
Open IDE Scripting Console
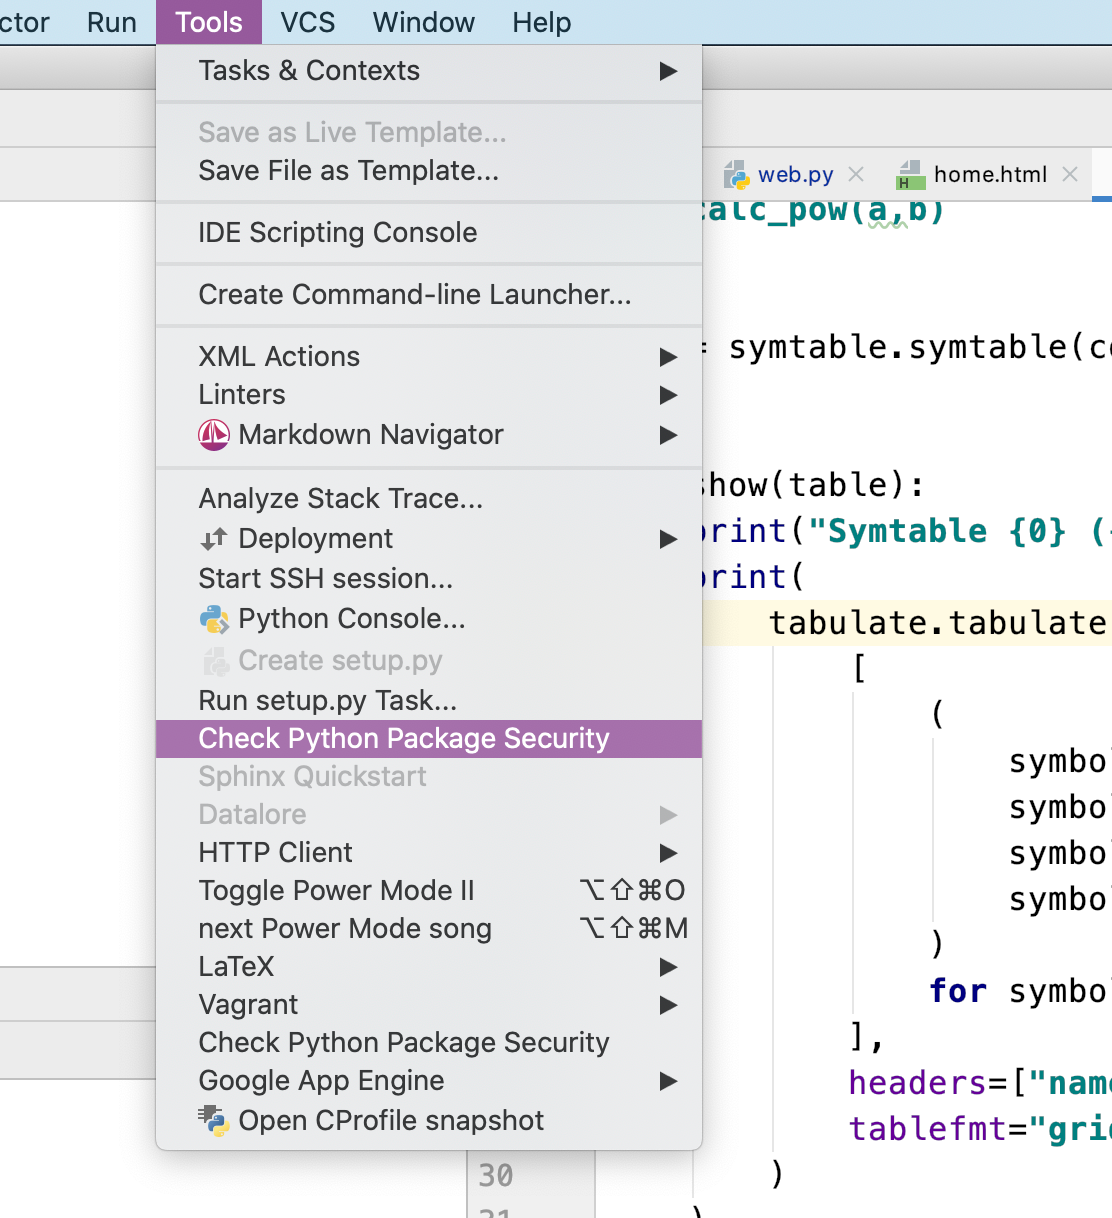(x=429, y=233)
